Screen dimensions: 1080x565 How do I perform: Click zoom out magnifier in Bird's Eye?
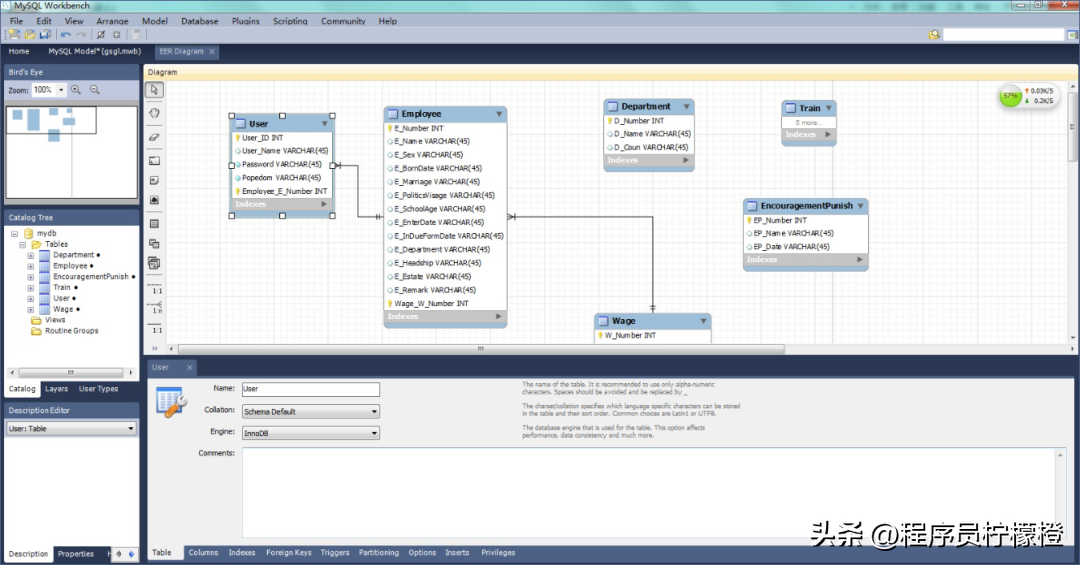[95, 90]
